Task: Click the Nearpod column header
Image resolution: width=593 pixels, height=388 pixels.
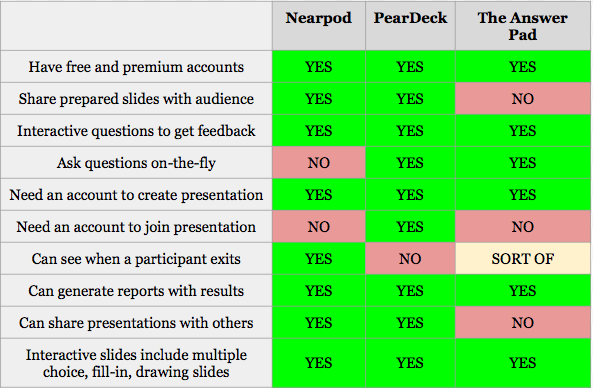Action: click(318, 26)
